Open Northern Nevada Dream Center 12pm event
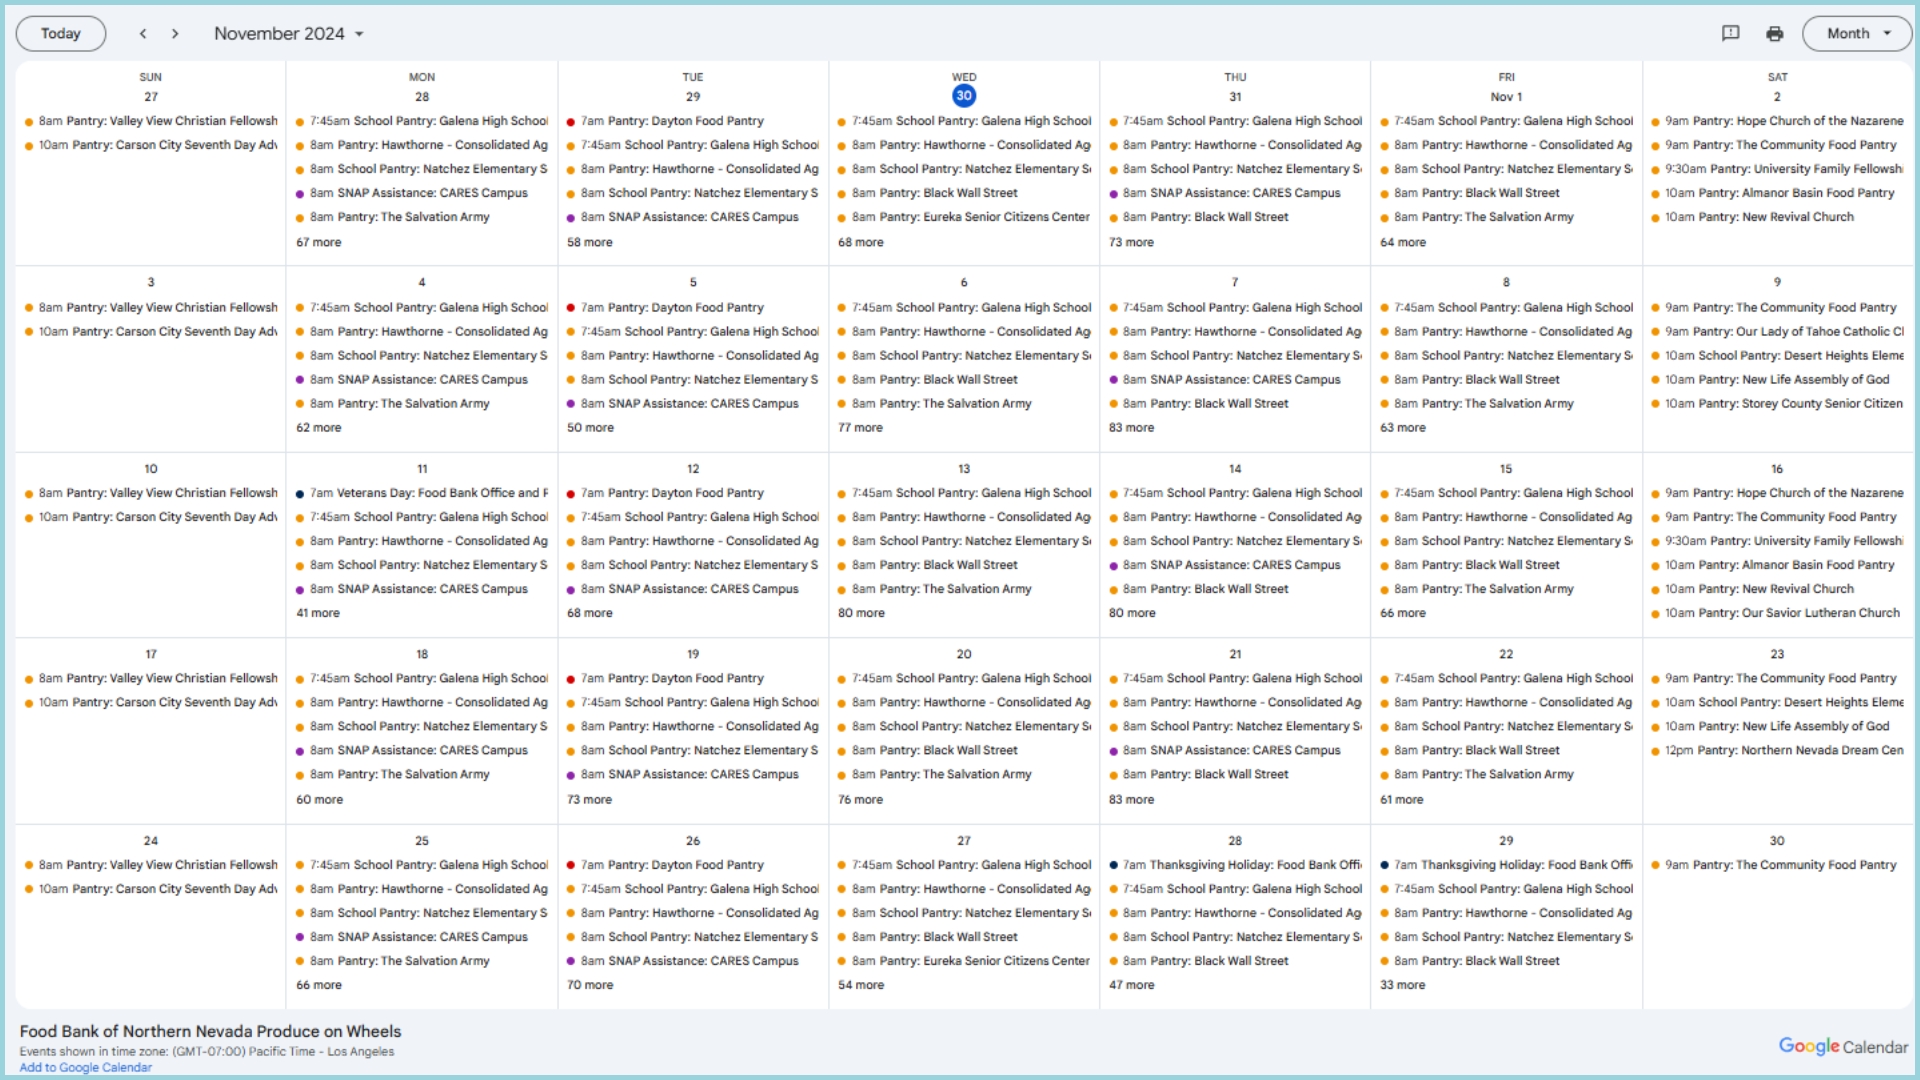Viewport: 1920px width, 1080px height. click(x=1777, y=750)
